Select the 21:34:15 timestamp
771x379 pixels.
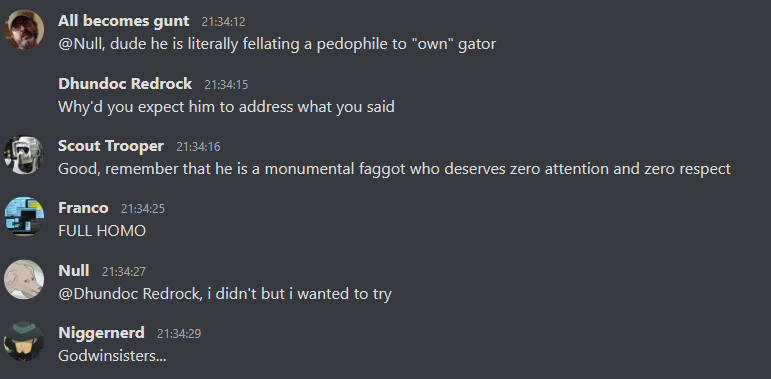point(226,85)
